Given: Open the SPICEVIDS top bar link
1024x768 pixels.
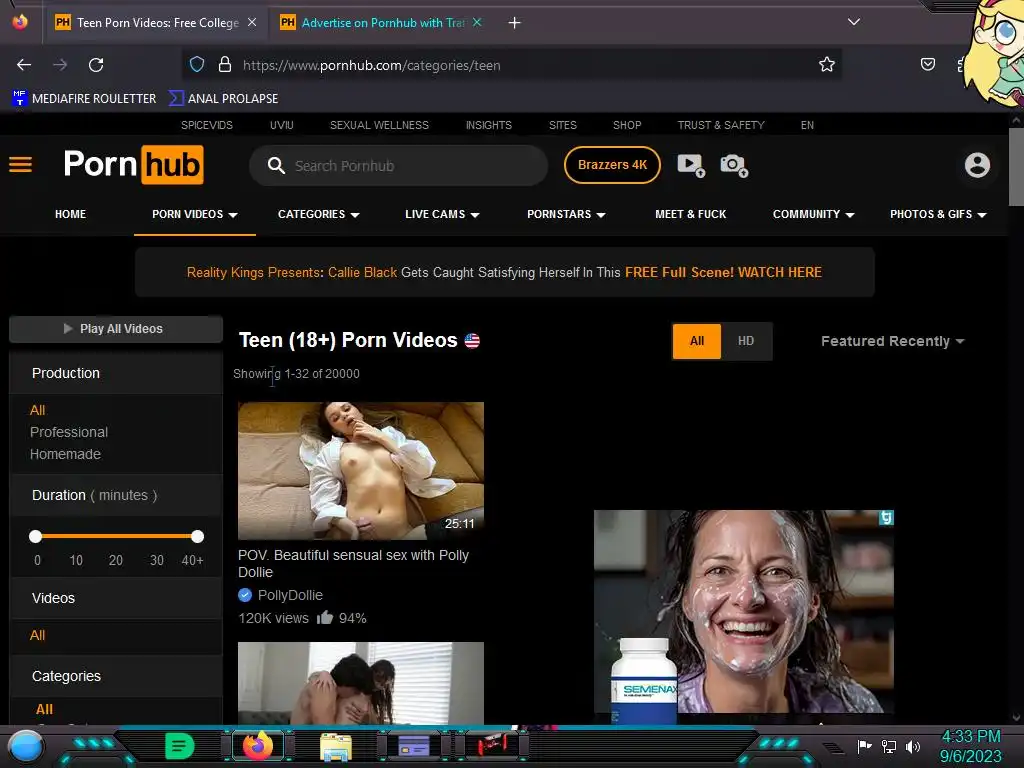Looking at the screenshot, I should 206,125.
